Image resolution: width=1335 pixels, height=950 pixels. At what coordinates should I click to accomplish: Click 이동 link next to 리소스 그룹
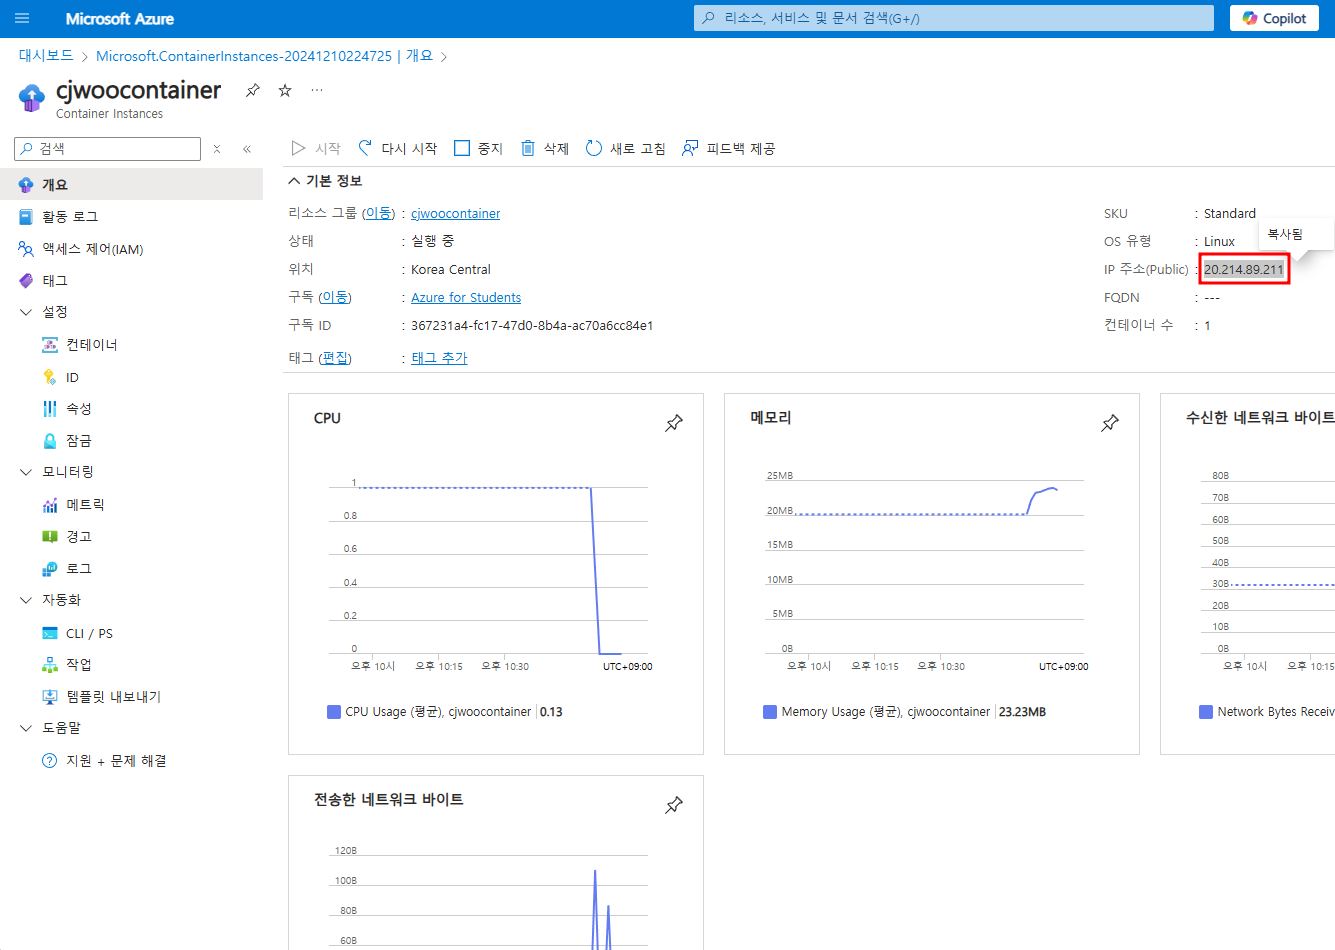[378, 214]
